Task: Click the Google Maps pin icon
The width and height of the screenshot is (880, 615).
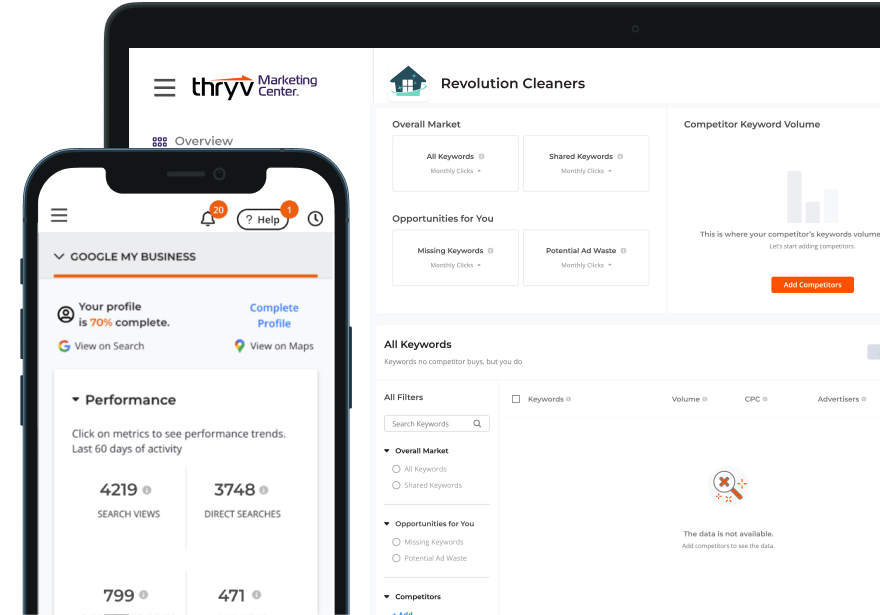Action: 240,346
